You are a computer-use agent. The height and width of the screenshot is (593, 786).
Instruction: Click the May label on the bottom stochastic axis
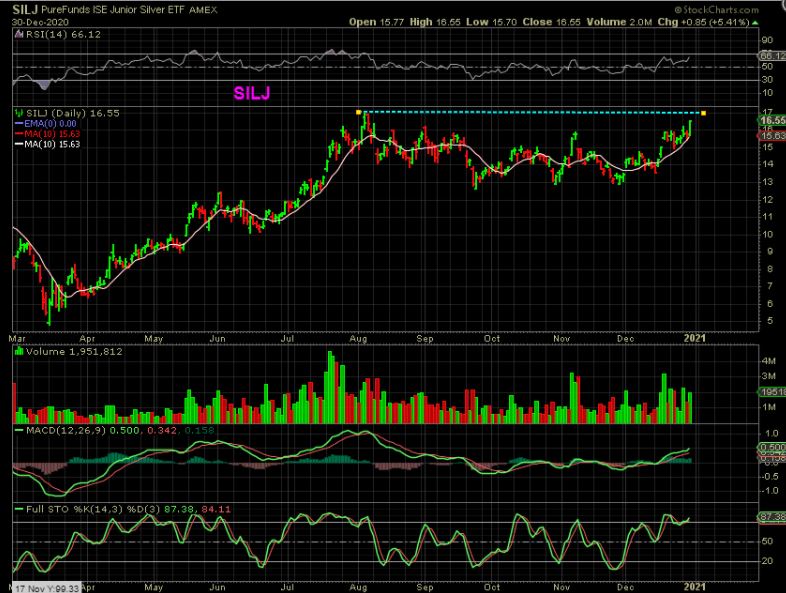tap(154, 587)
